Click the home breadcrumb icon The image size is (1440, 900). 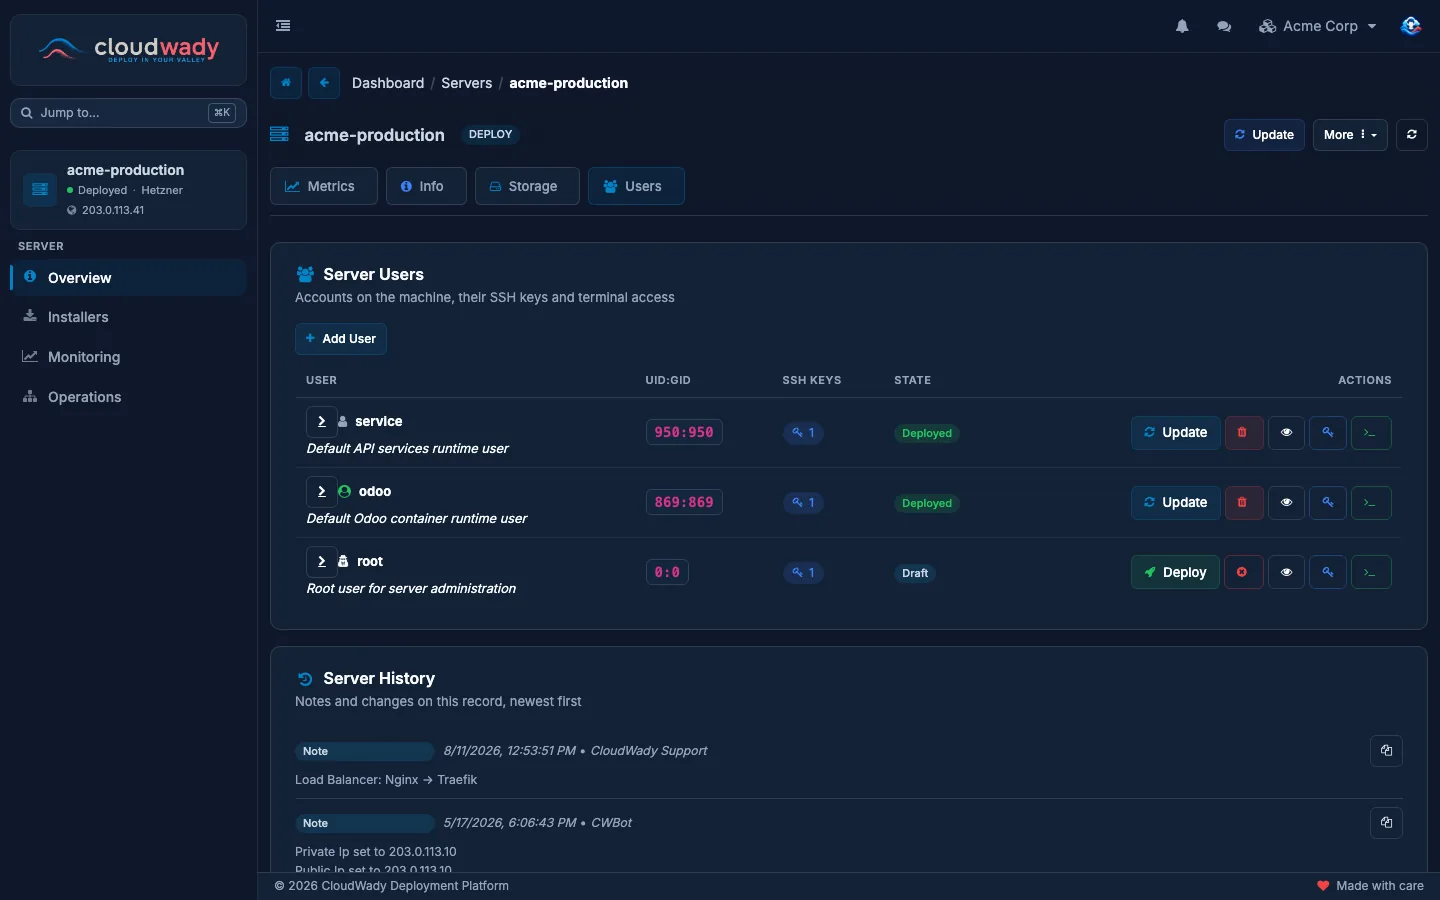[286, 83]
